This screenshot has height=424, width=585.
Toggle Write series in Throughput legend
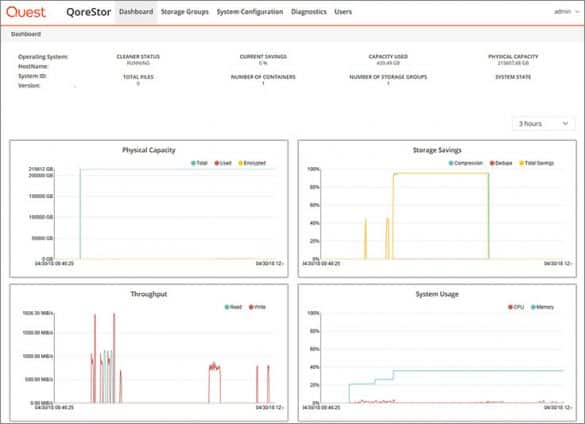coord(257,307)
